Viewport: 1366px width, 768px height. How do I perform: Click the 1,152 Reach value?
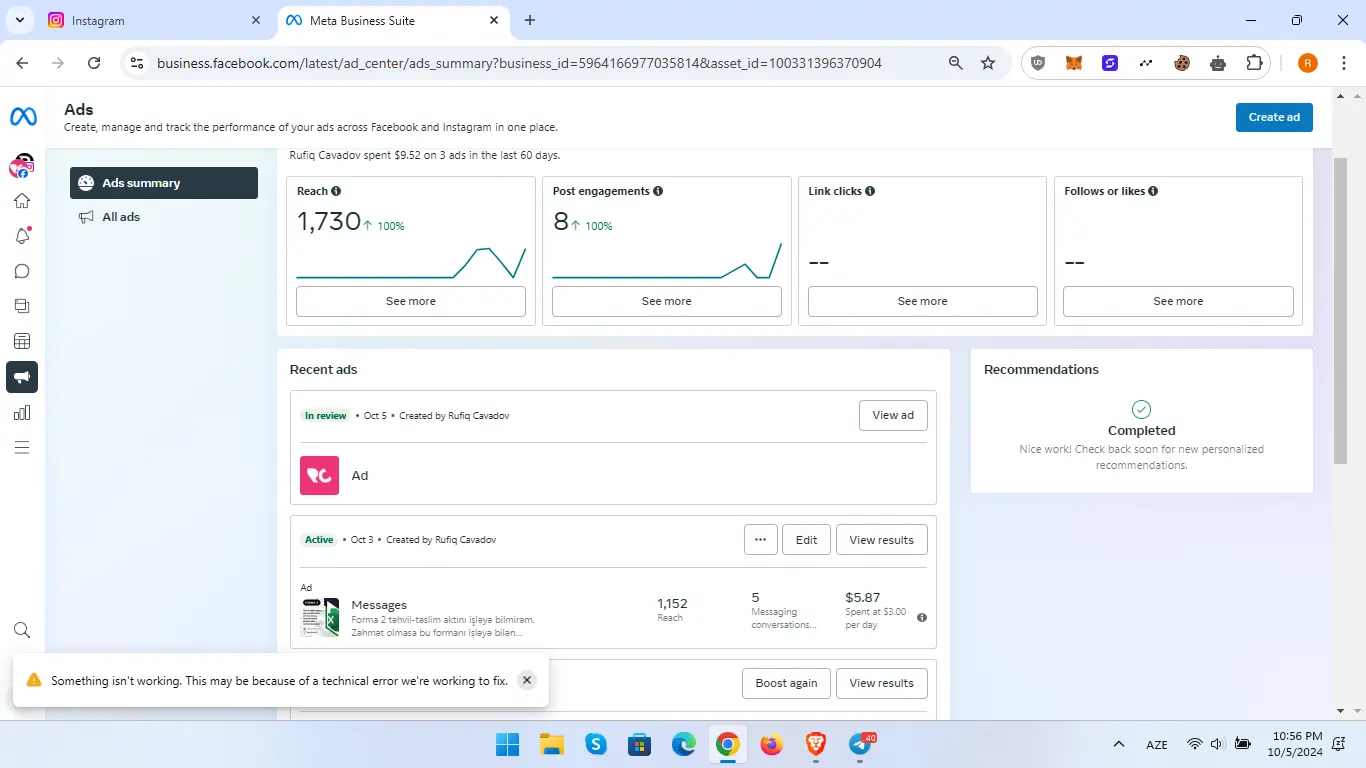pos(672,604)
